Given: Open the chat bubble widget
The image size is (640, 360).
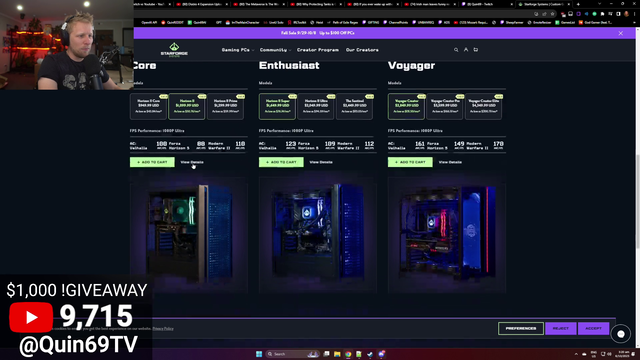Looking at the screenshot, I should [621, 334].
